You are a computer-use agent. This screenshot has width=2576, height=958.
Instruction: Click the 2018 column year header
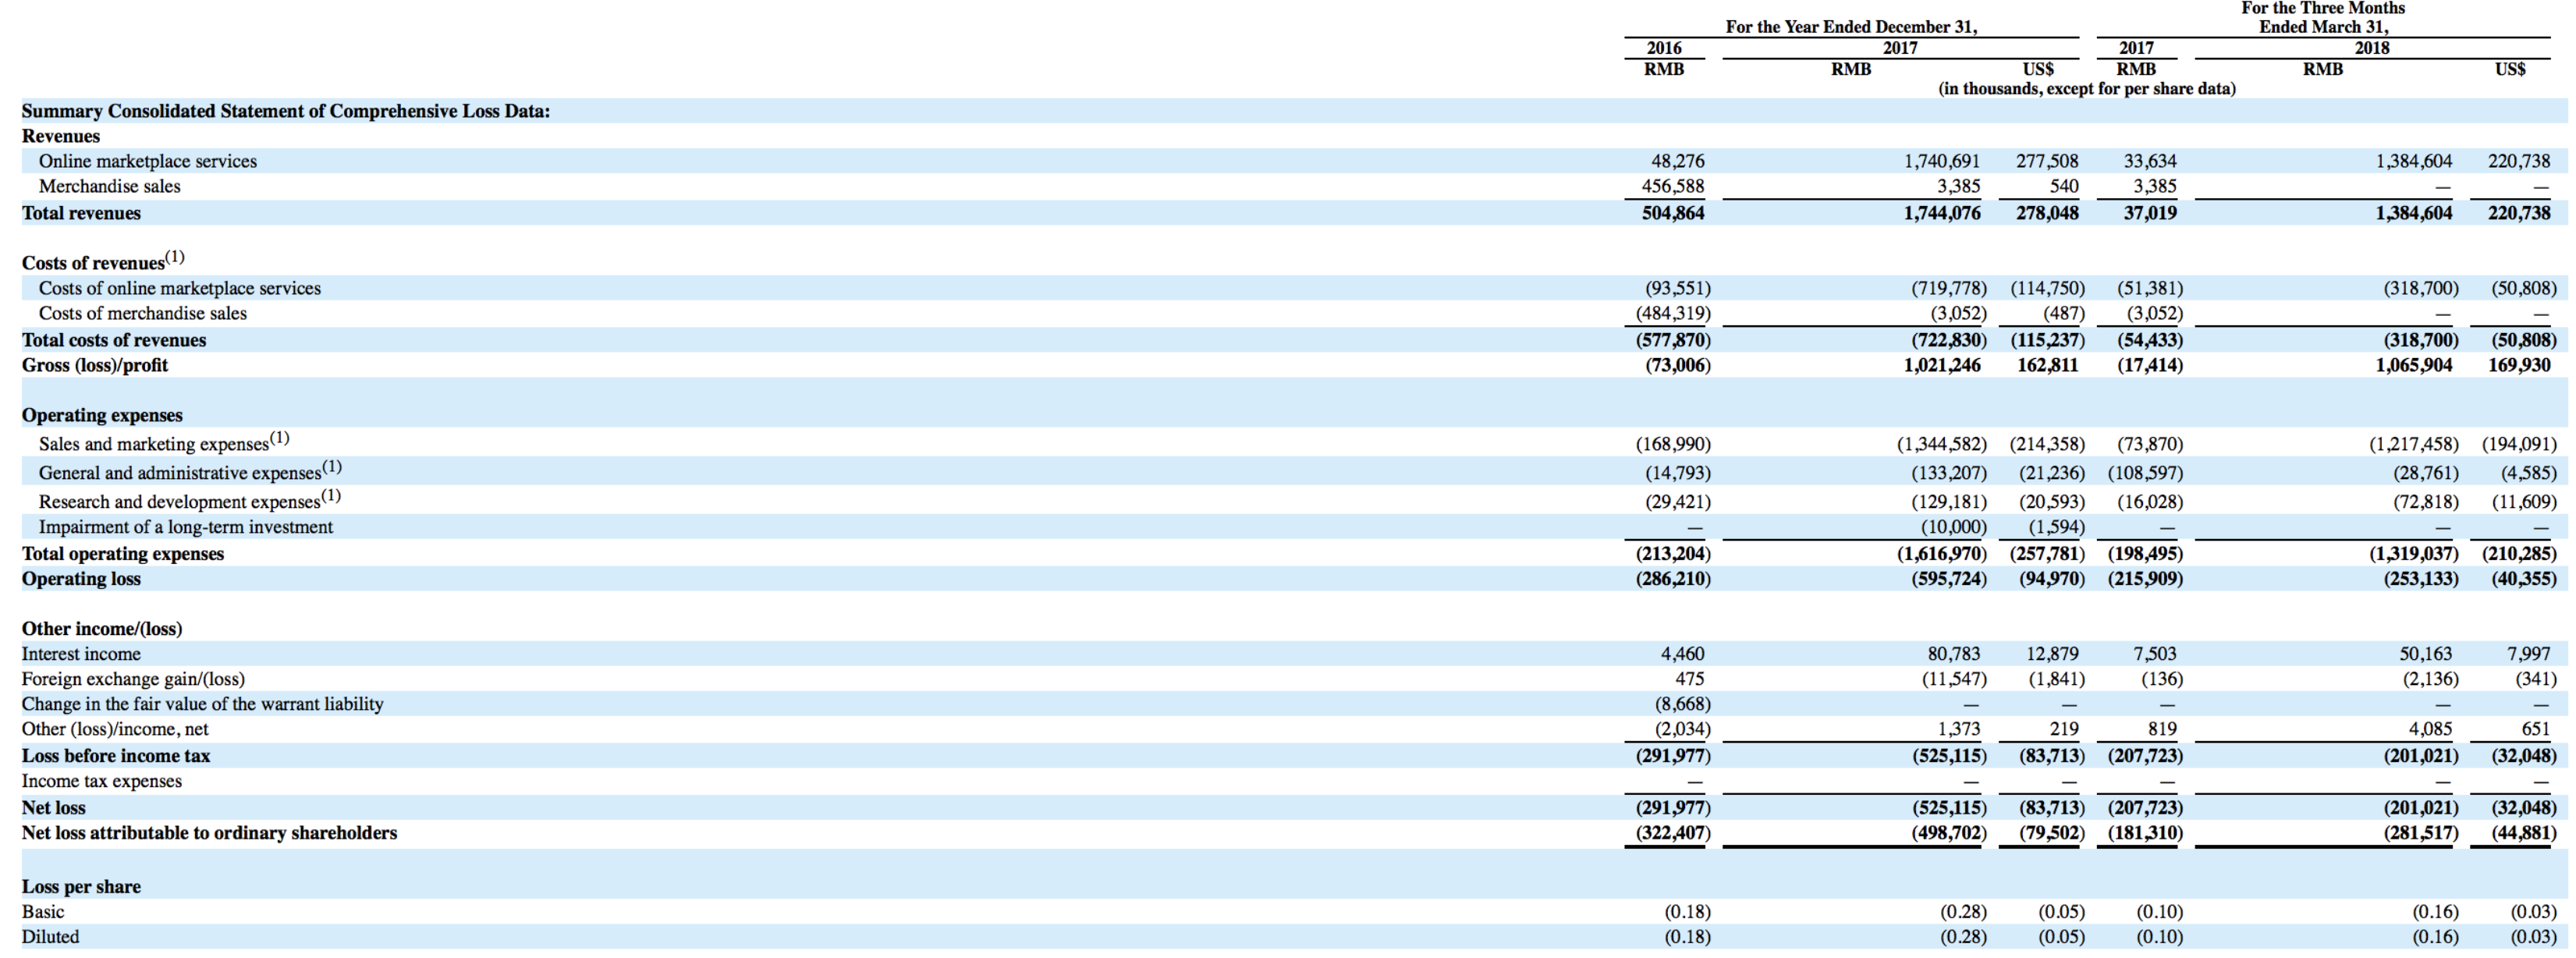tap(2372, 48)
